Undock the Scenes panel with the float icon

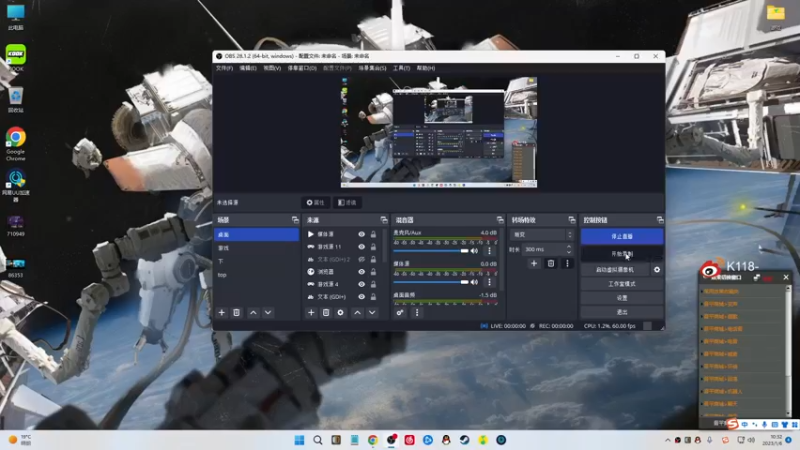point(295,220)
